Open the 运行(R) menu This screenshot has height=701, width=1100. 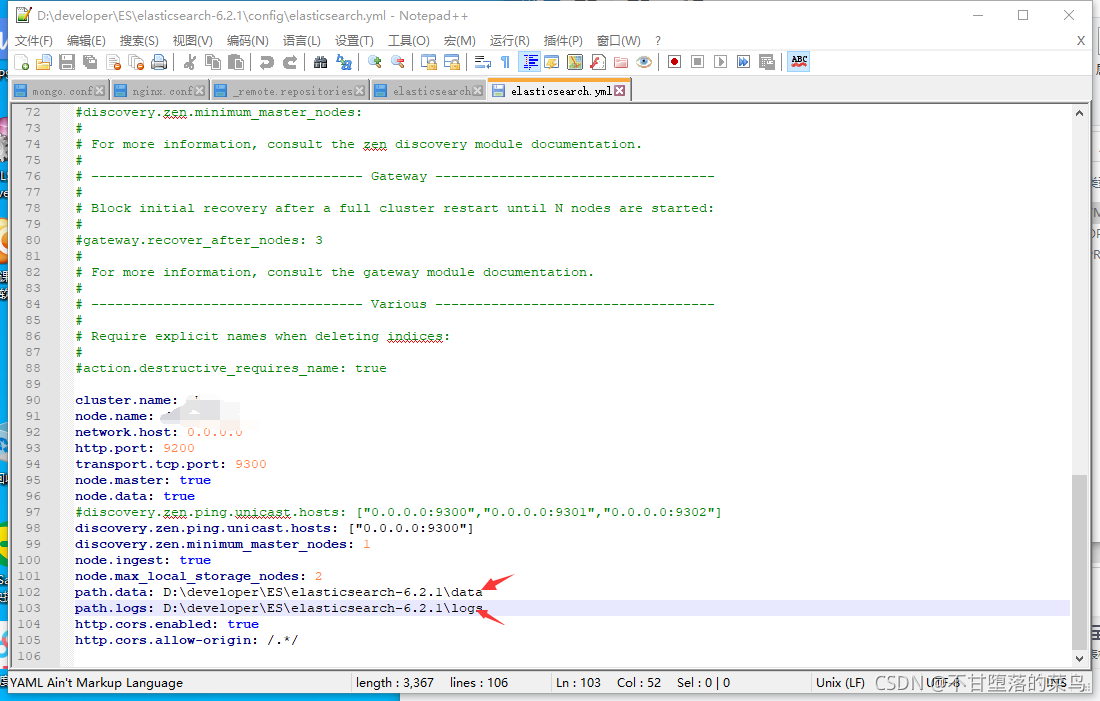(510, 41)
